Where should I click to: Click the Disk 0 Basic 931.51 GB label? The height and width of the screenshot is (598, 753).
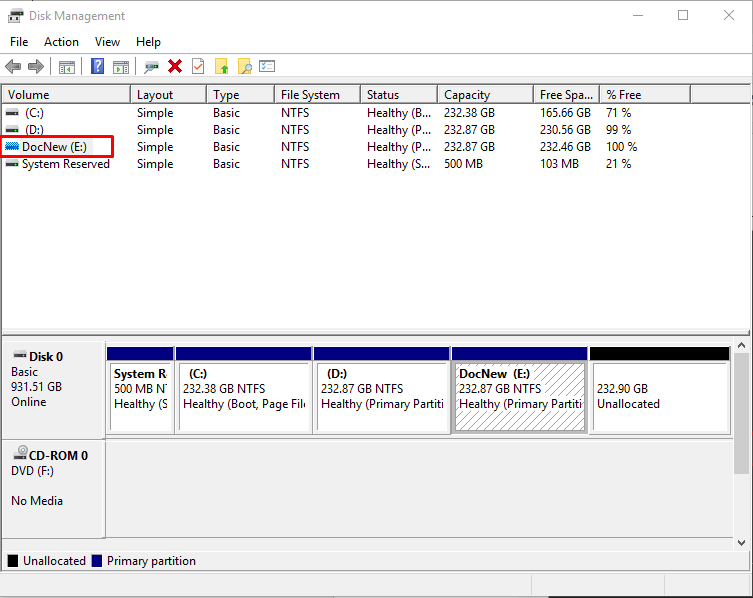point(53,390)
